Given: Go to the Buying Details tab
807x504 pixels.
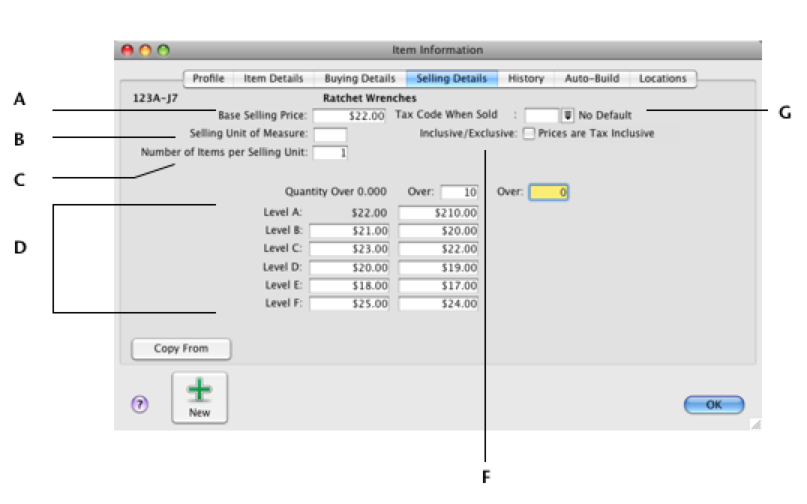Looking at the screenshot, I should click(360, 78).
